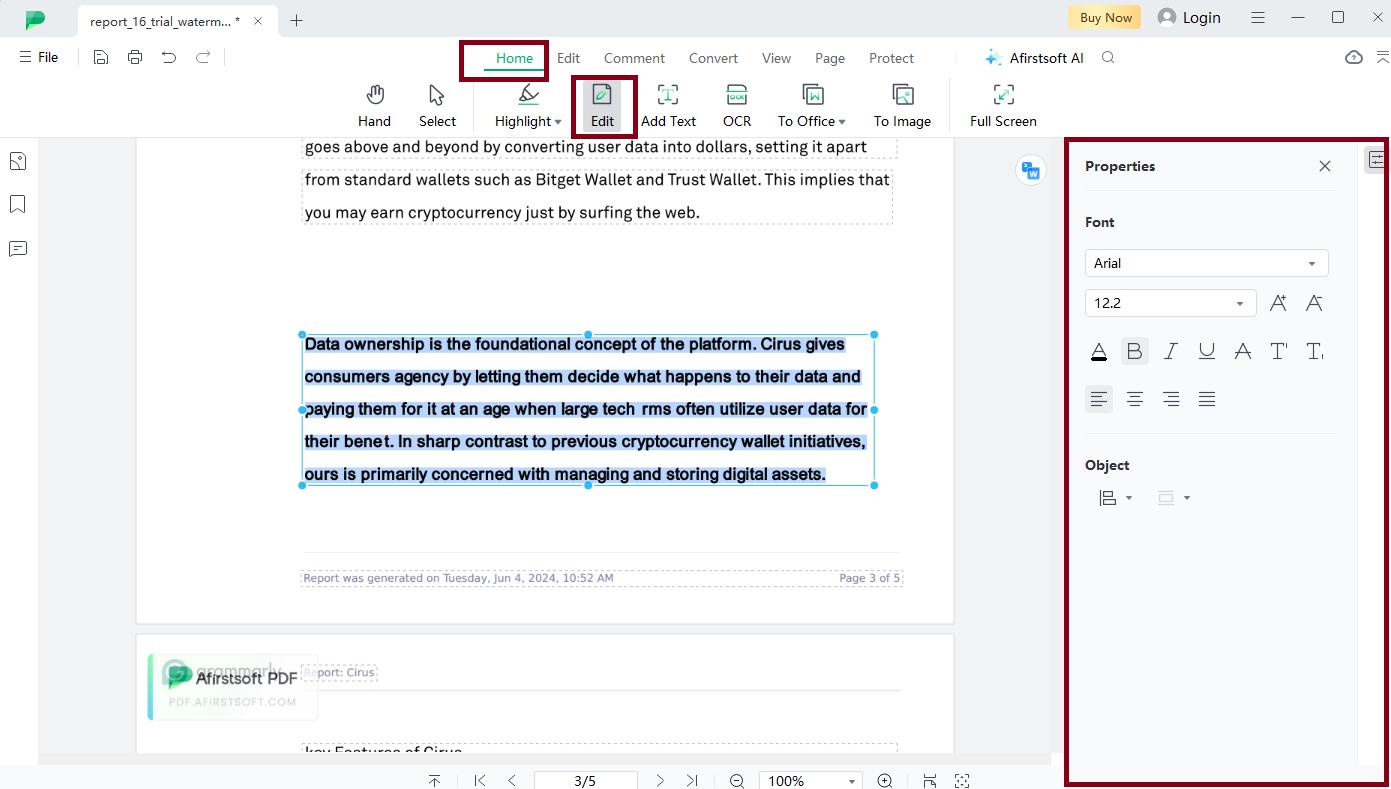Align text left

(x=1098, y=399)
